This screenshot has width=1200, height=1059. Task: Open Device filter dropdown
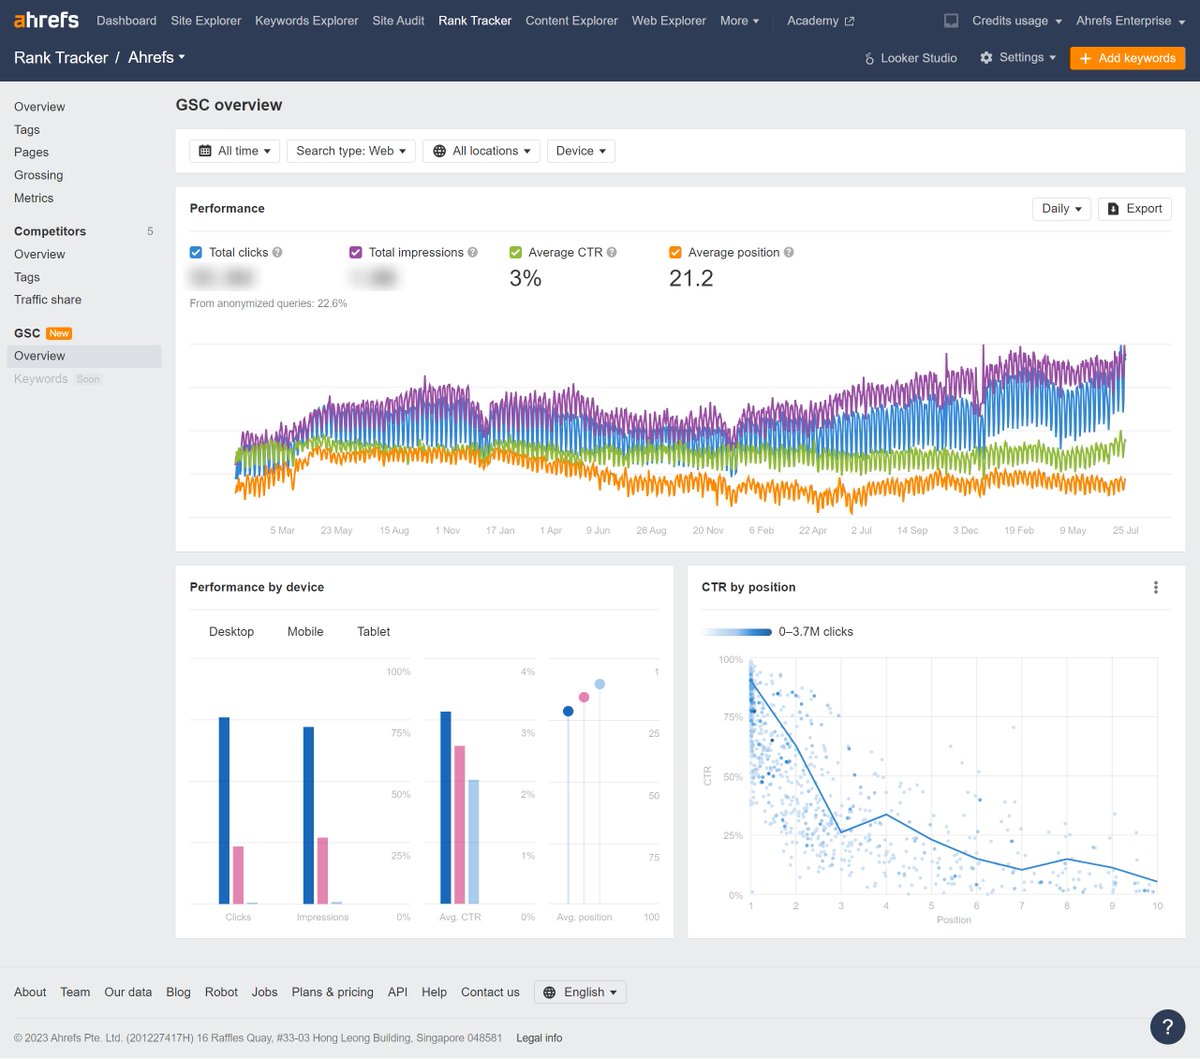581,151
